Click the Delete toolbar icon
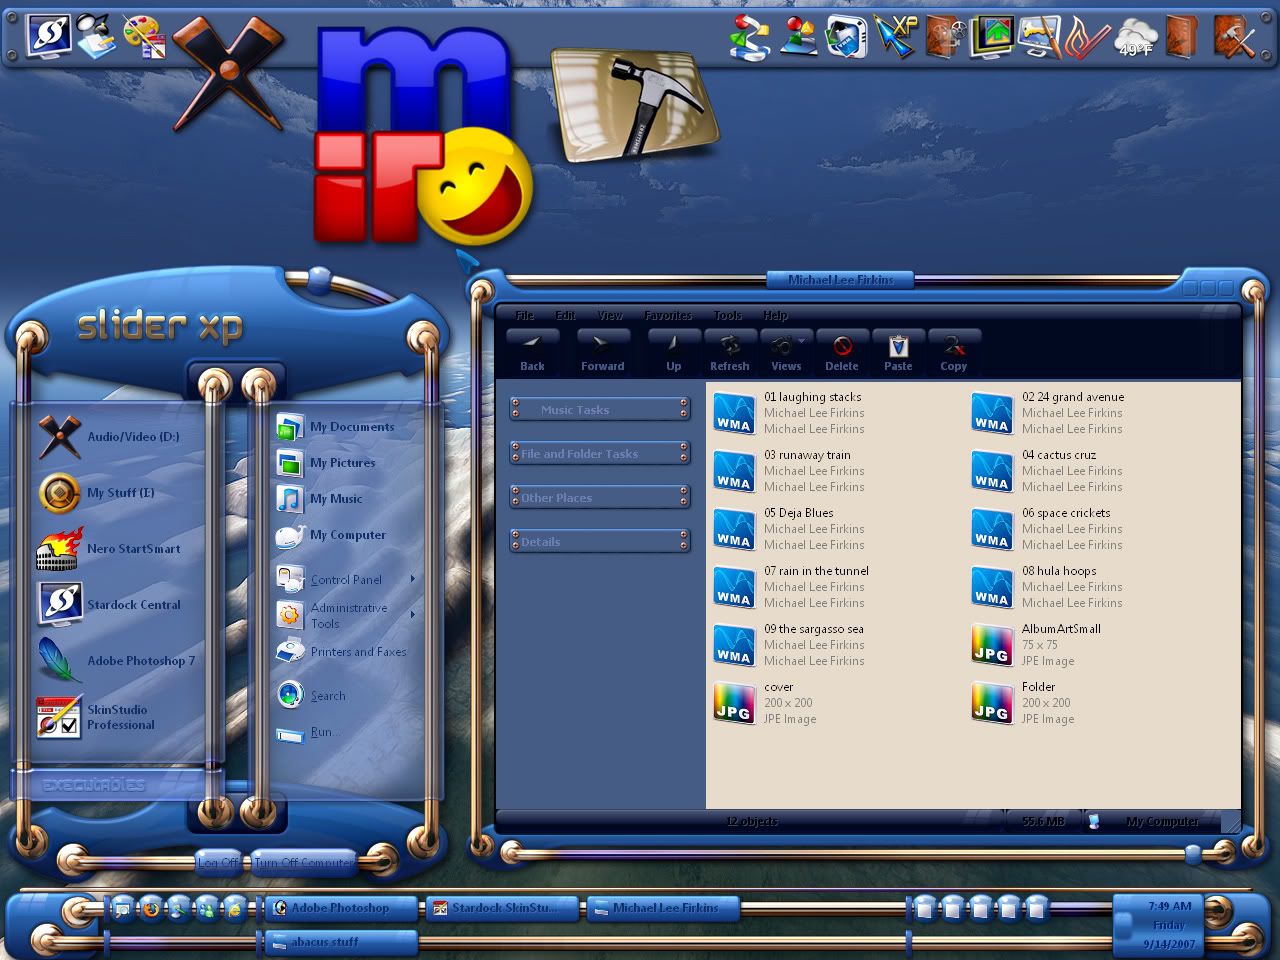Screen dimensions: 1280x960 [x=841, y=351]
